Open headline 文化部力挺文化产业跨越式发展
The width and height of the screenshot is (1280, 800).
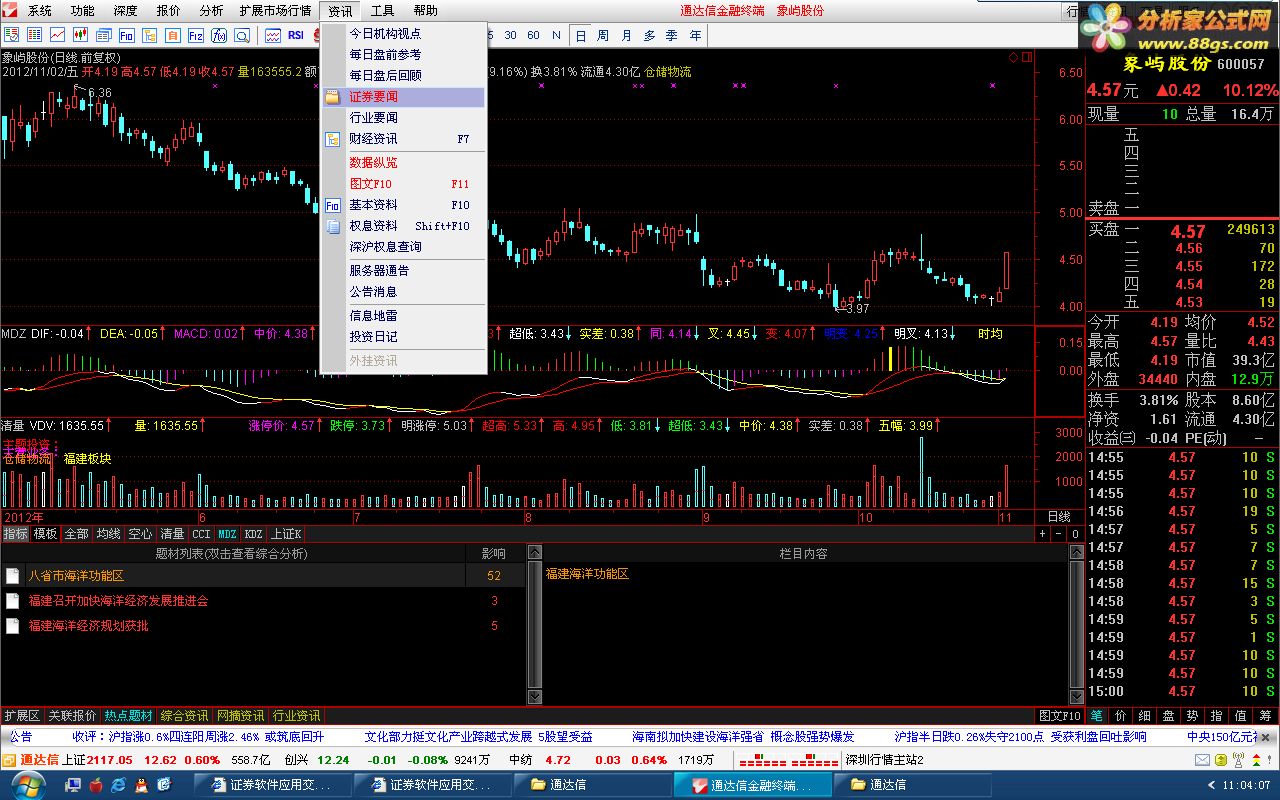point(448,737)
